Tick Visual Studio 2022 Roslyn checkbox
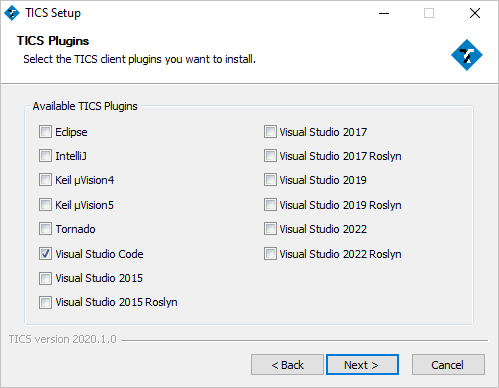The image size is (499, 388). (270, 254)
